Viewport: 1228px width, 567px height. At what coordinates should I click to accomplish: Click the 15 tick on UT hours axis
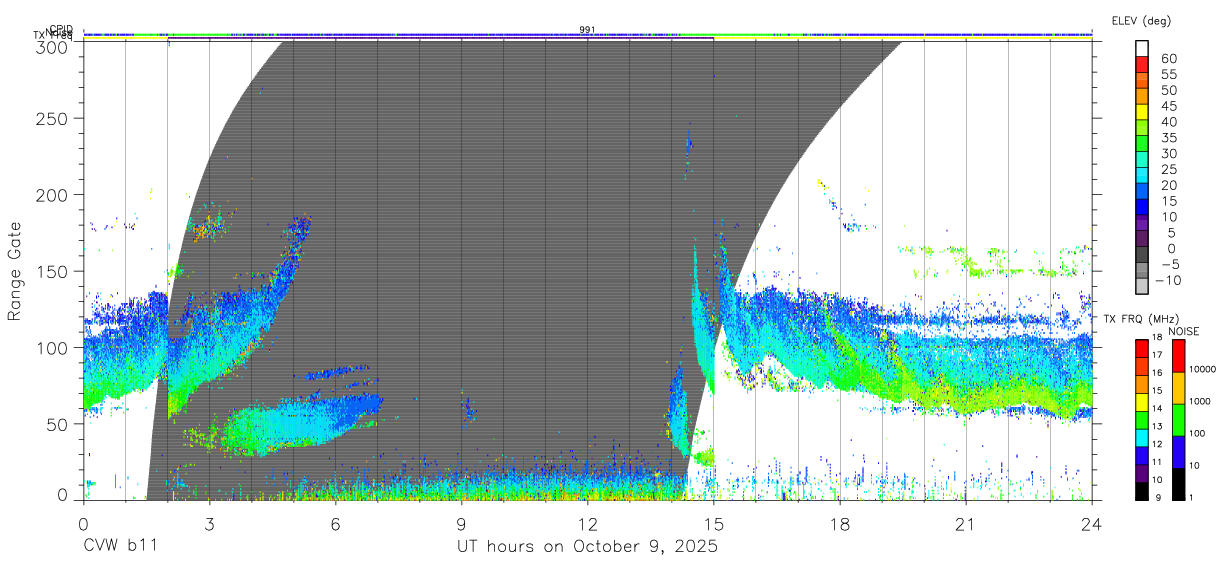(714, 523)
